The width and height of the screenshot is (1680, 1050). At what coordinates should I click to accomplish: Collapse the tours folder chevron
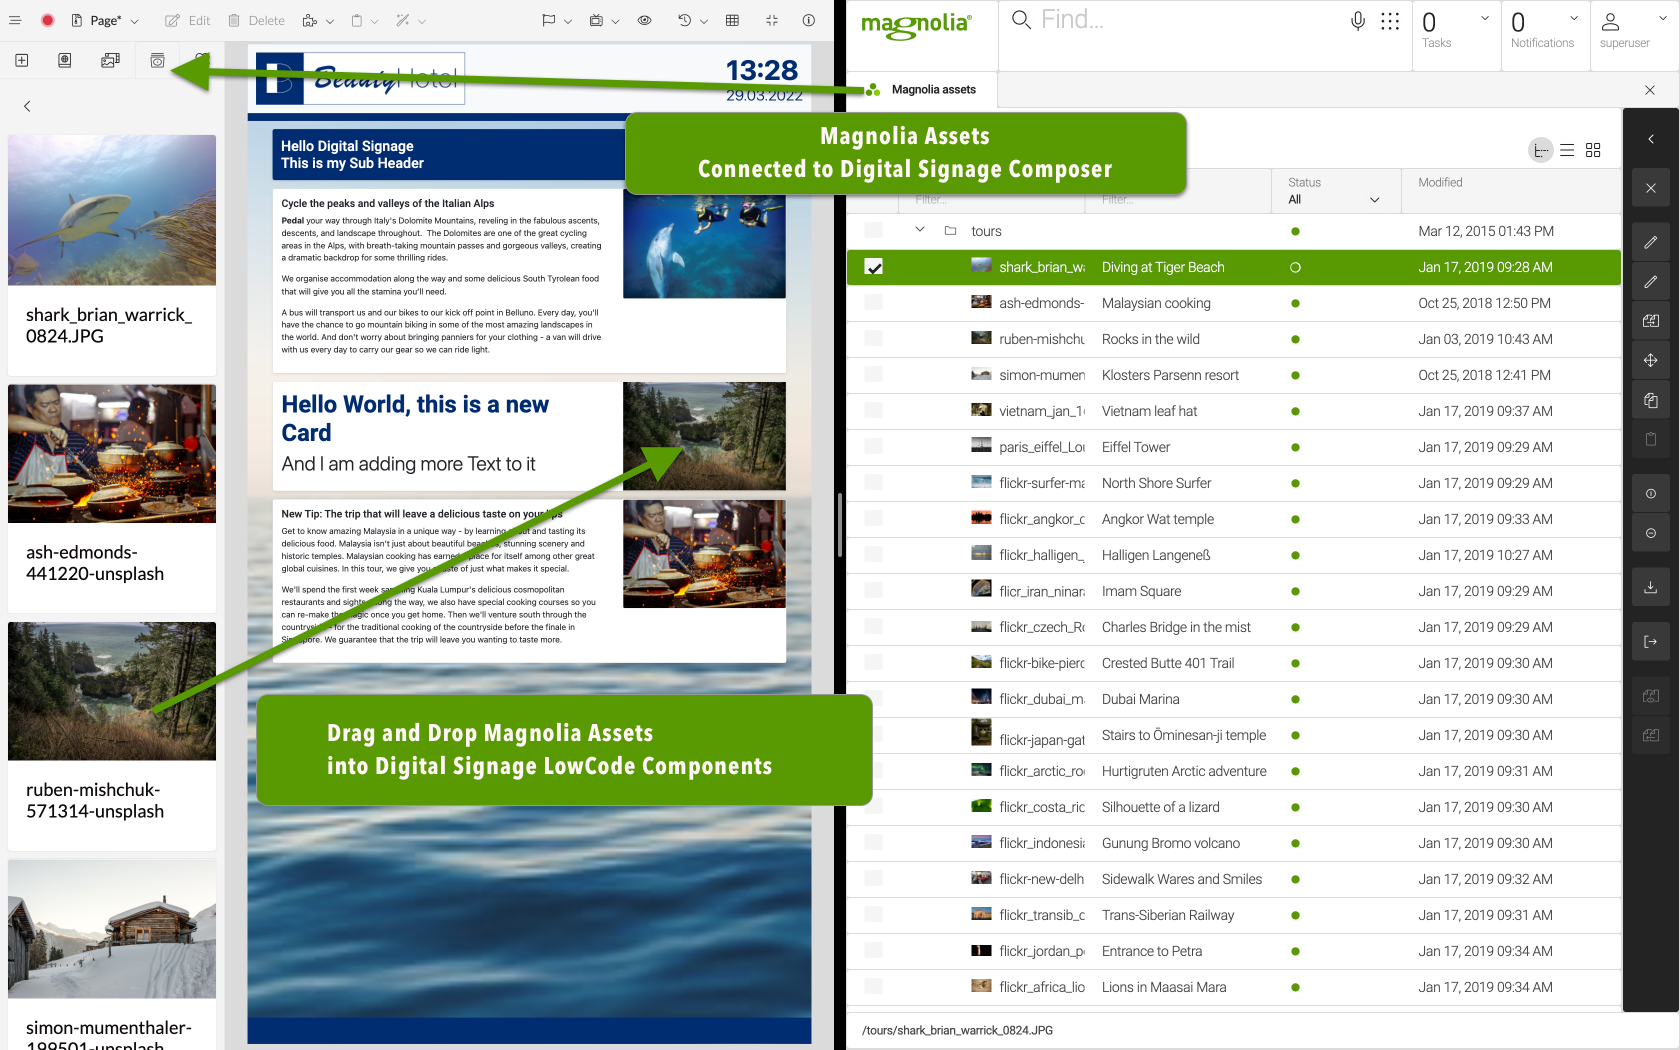pyautogui.click(x=919, y=231)
